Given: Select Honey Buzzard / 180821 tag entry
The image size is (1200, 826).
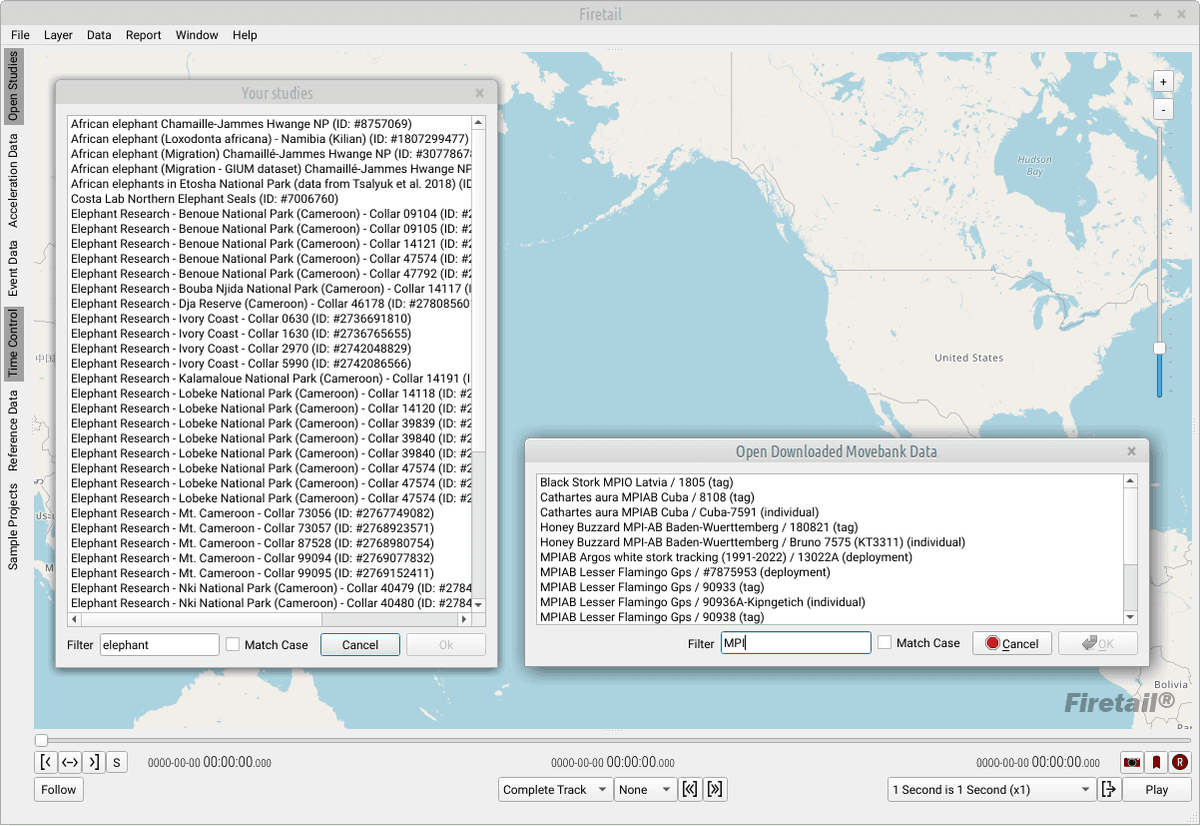Looking at the screenshot, I should [830, 527].
